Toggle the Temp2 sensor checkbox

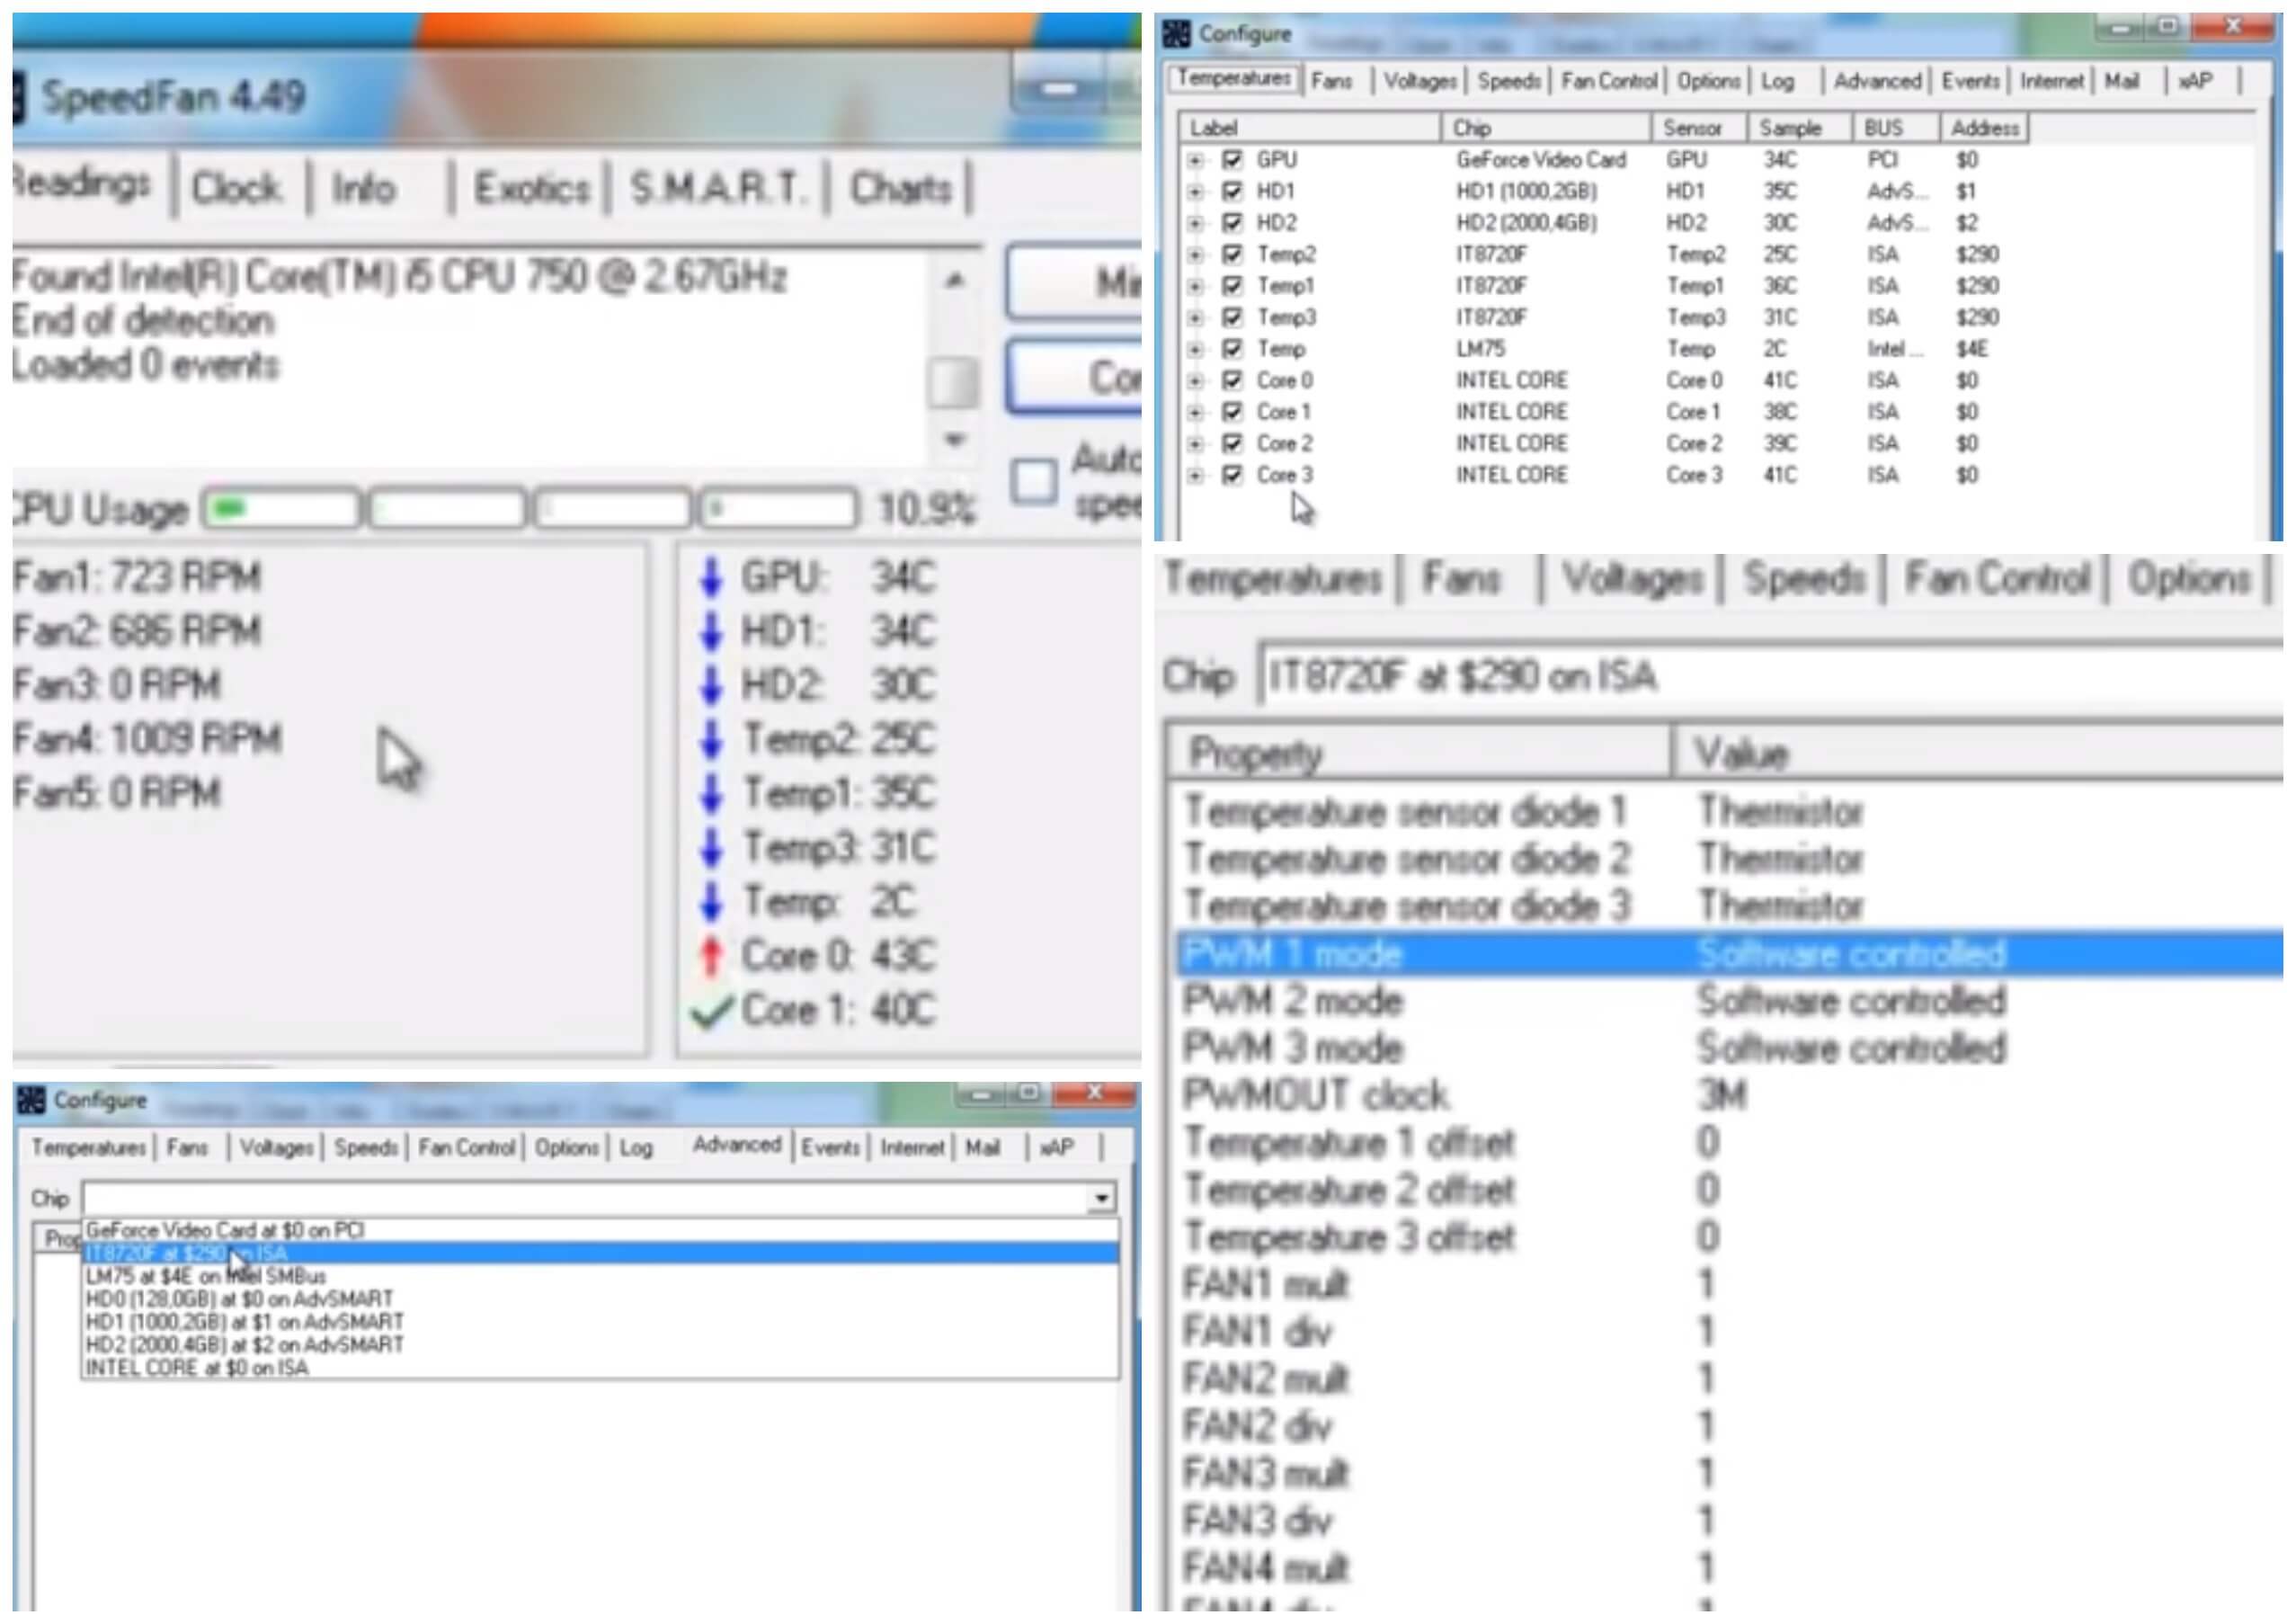pyautogui.click(x=1232, y=255)
